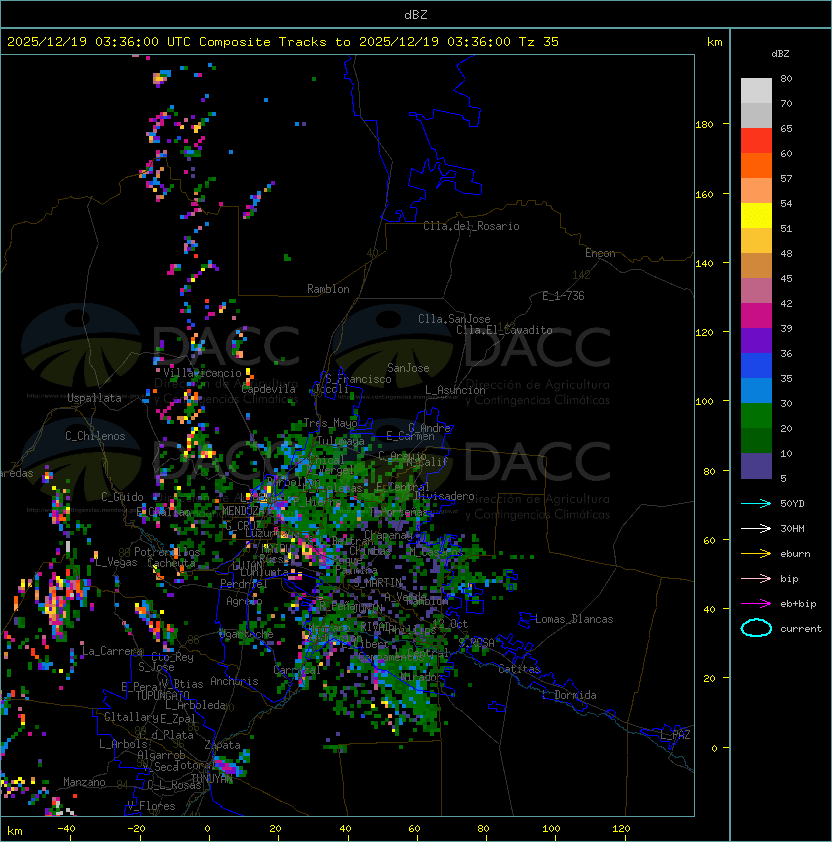Click the cyan 'current' ellipse symbol
The width and height of the screenshot is (832, 842).
pos(756,628)
